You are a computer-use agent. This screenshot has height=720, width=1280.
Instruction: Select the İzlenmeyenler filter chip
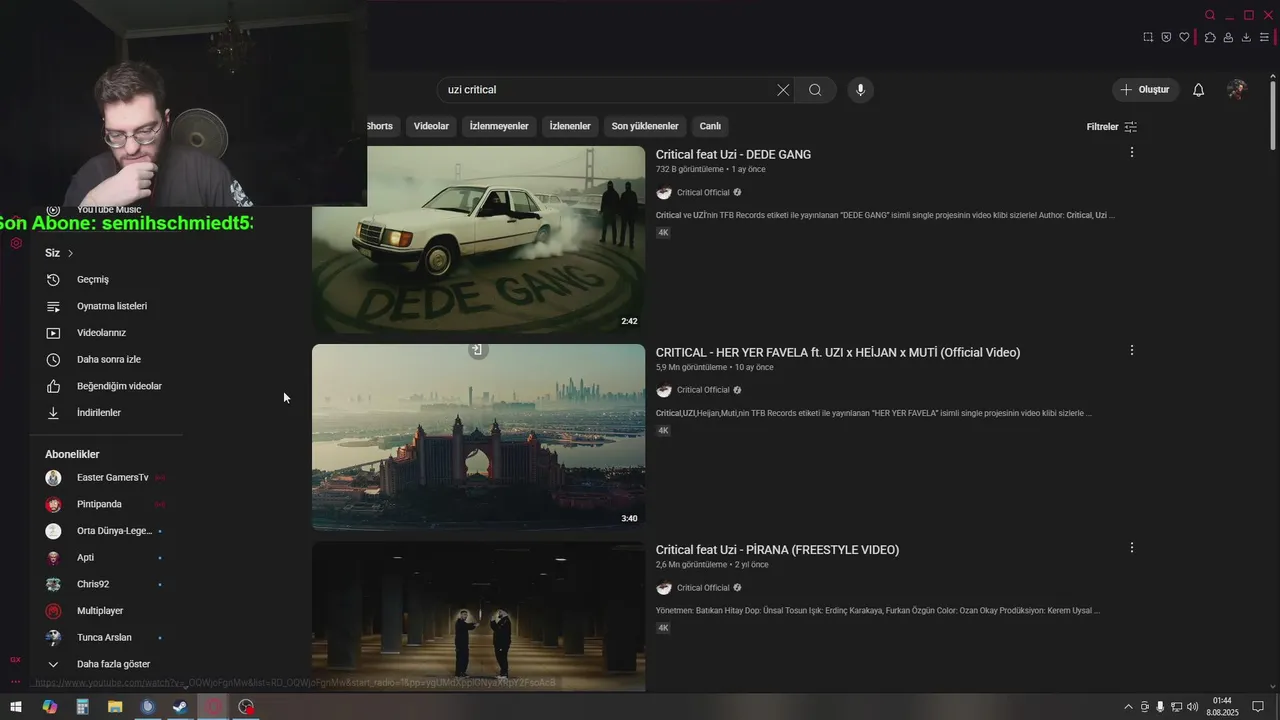click(499, 126)
